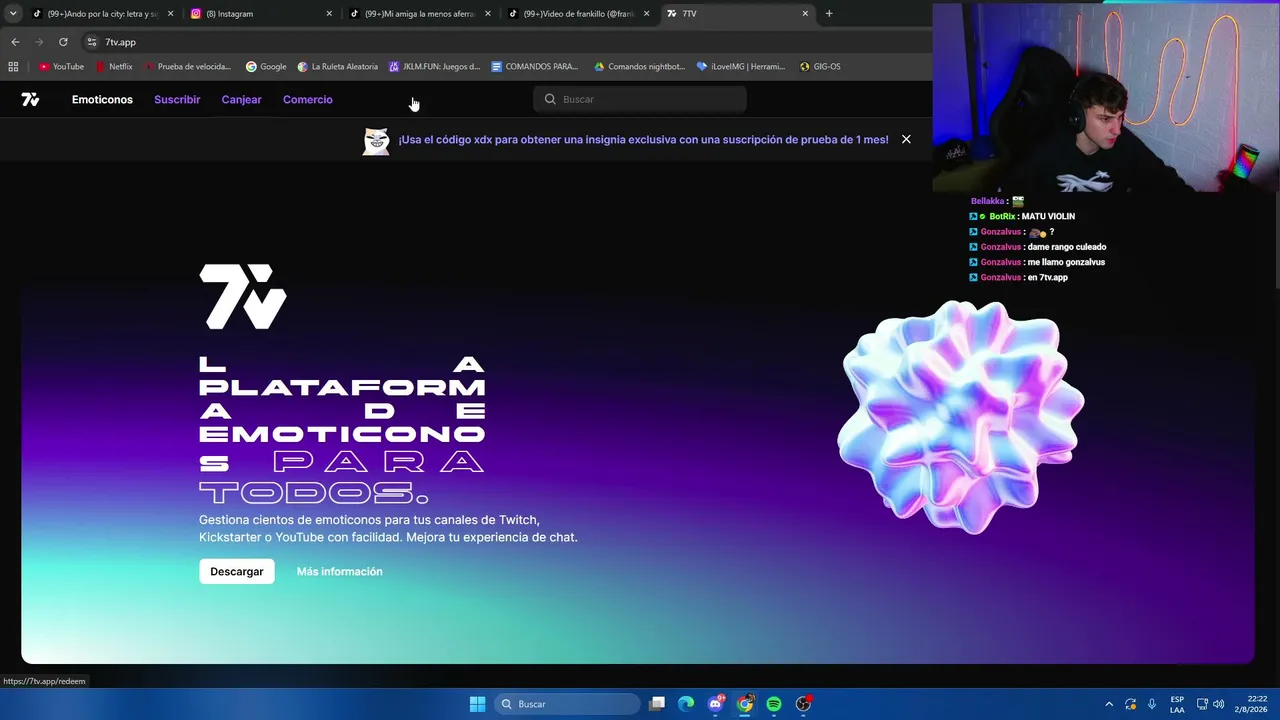This screenshot has width=1280, height=720.
Task: Open the Windows Start menu
Action: point(478,704)
